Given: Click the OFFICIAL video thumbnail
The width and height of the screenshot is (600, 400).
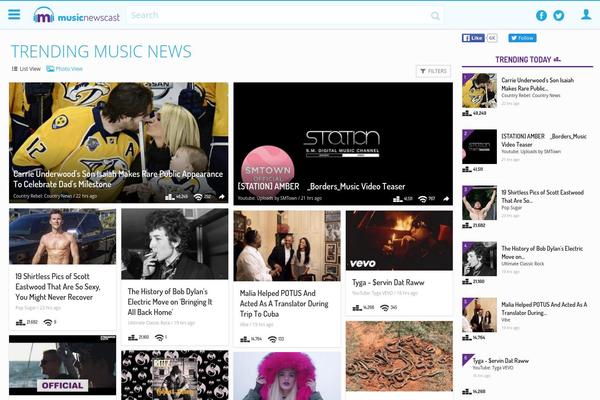Looking at the screenshot, I should tap(62, 365).
